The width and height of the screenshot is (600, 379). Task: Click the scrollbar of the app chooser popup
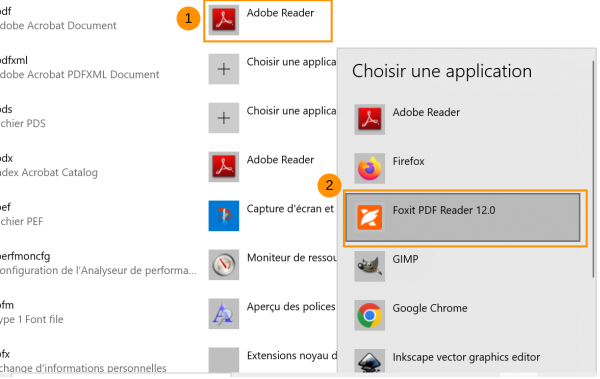(594, 168)
